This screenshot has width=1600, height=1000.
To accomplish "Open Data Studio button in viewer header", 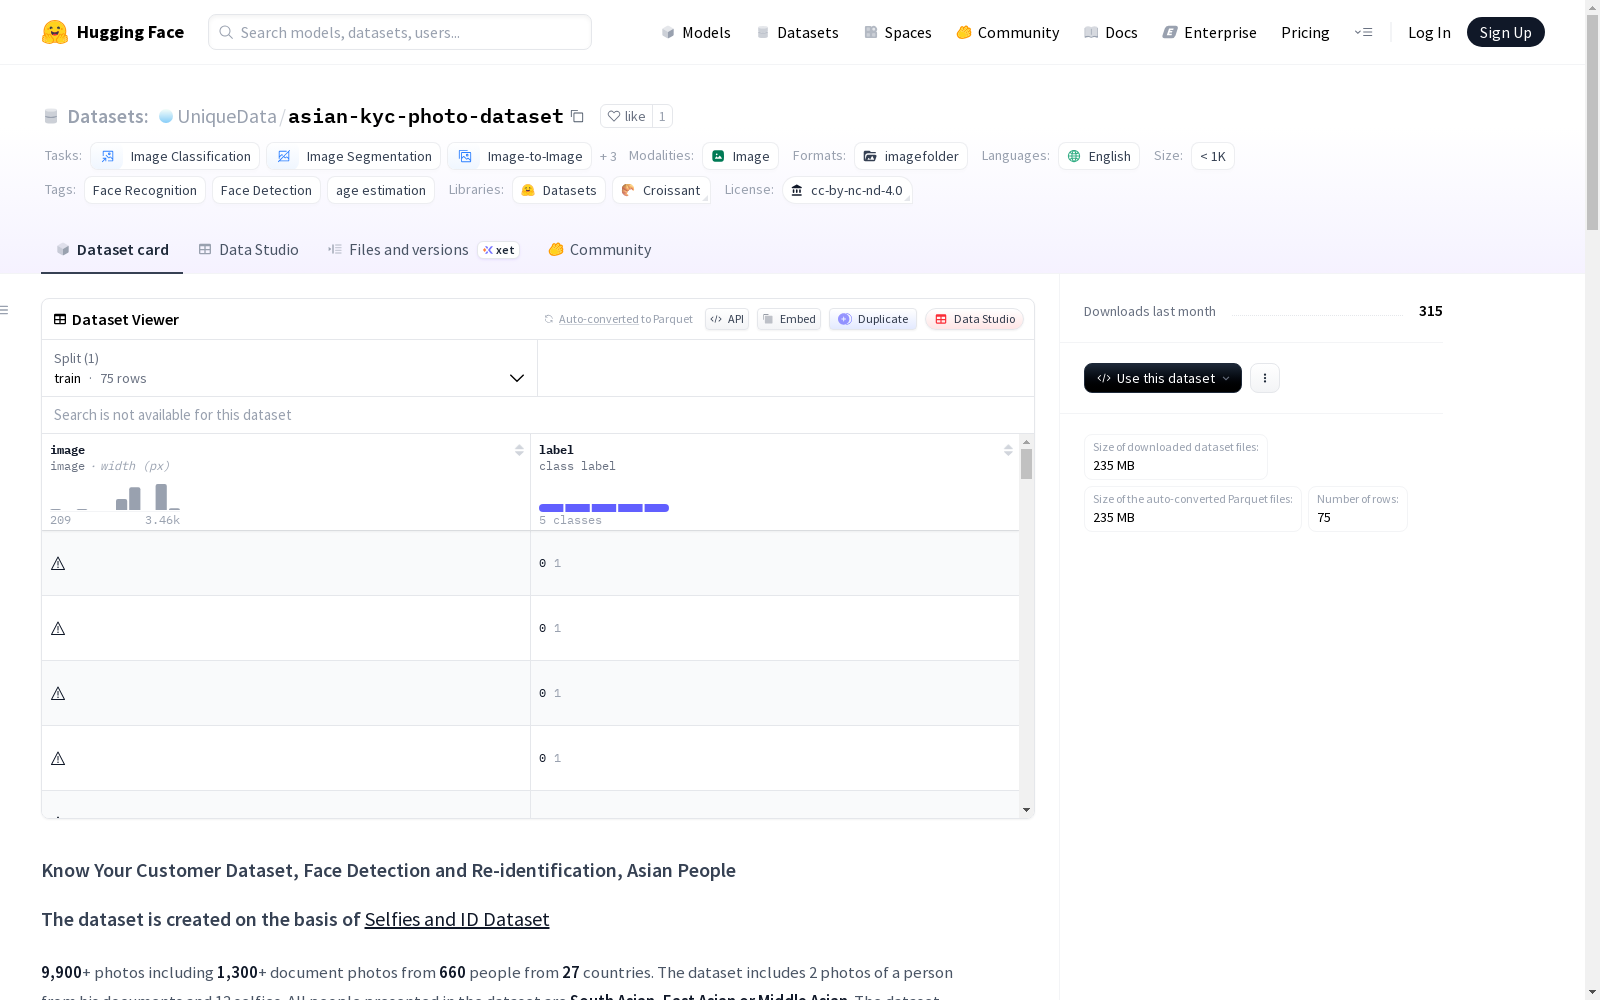I will (x=974, y=319).
